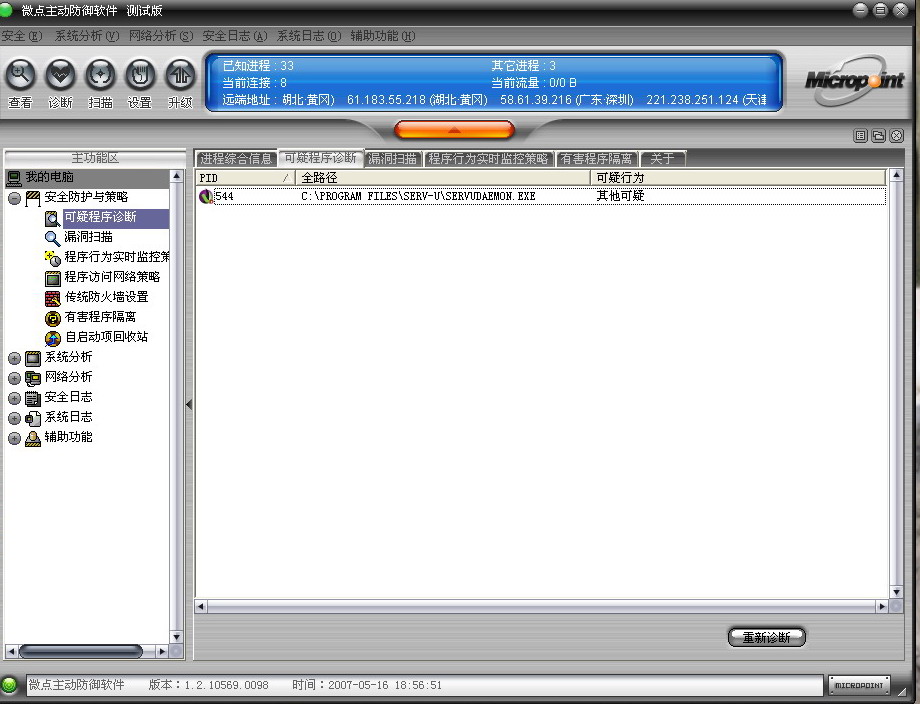Click the 有害程序隔离 icon in tree
Screen dimensions: 920x704
pos(52,318)
